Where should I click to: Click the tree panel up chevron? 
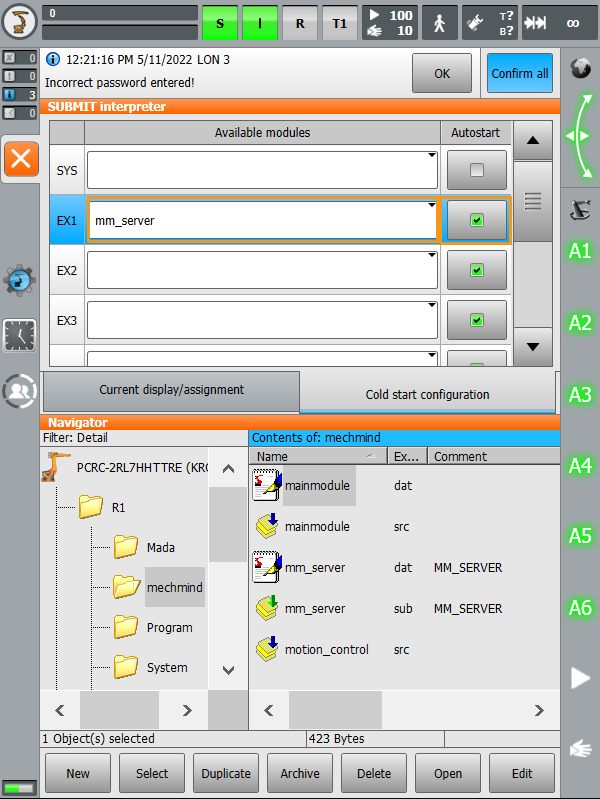[x=228, y=468]
